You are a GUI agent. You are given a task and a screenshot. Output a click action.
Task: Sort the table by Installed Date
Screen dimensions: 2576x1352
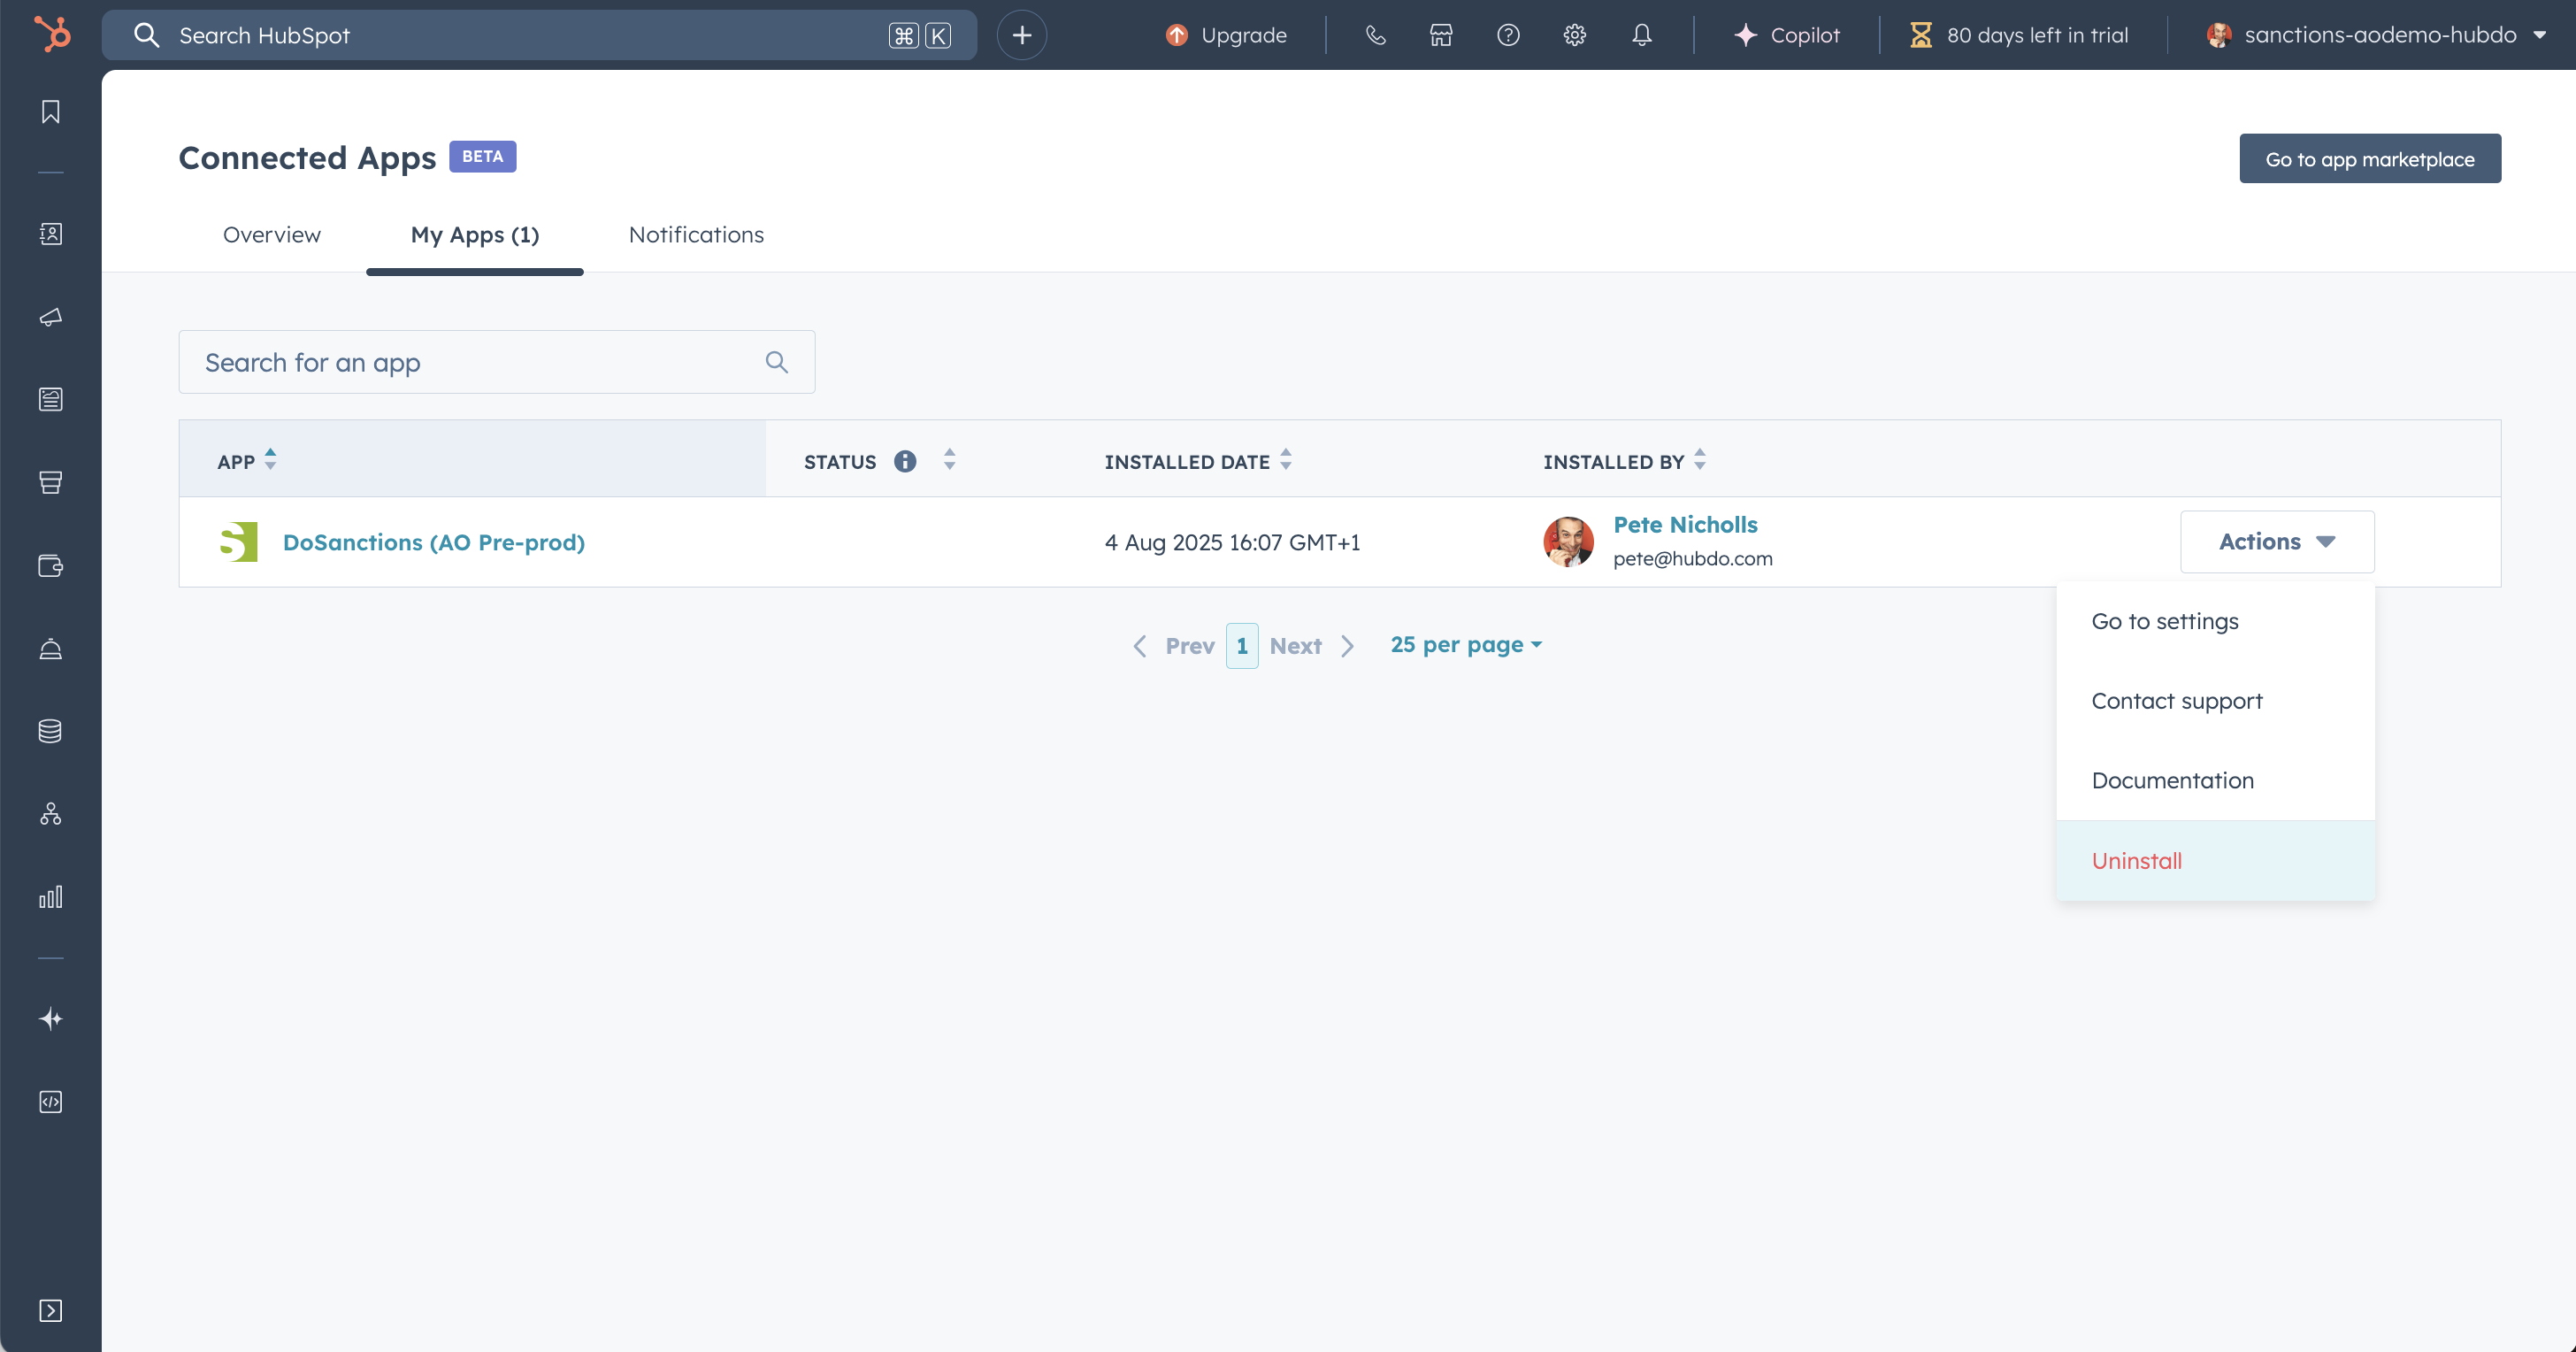click(1198, 461)
